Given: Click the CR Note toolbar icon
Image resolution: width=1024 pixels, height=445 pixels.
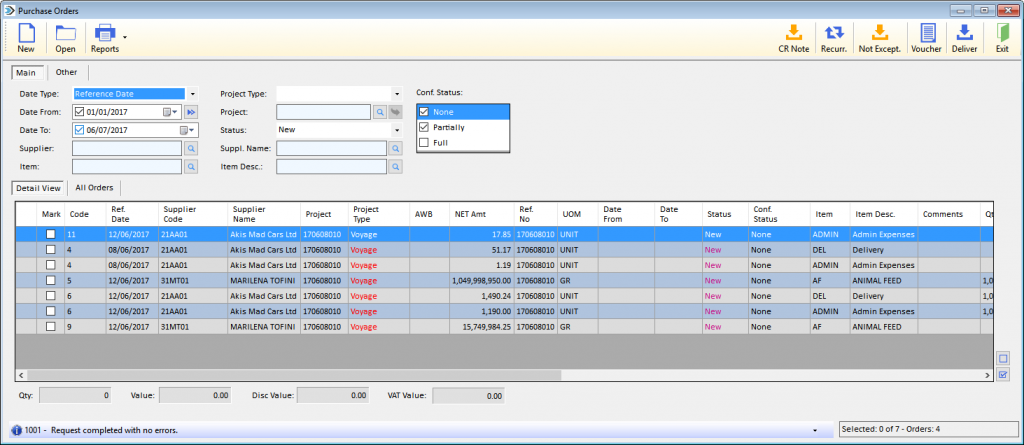Looking at the screenshot, I should (793, 33).
